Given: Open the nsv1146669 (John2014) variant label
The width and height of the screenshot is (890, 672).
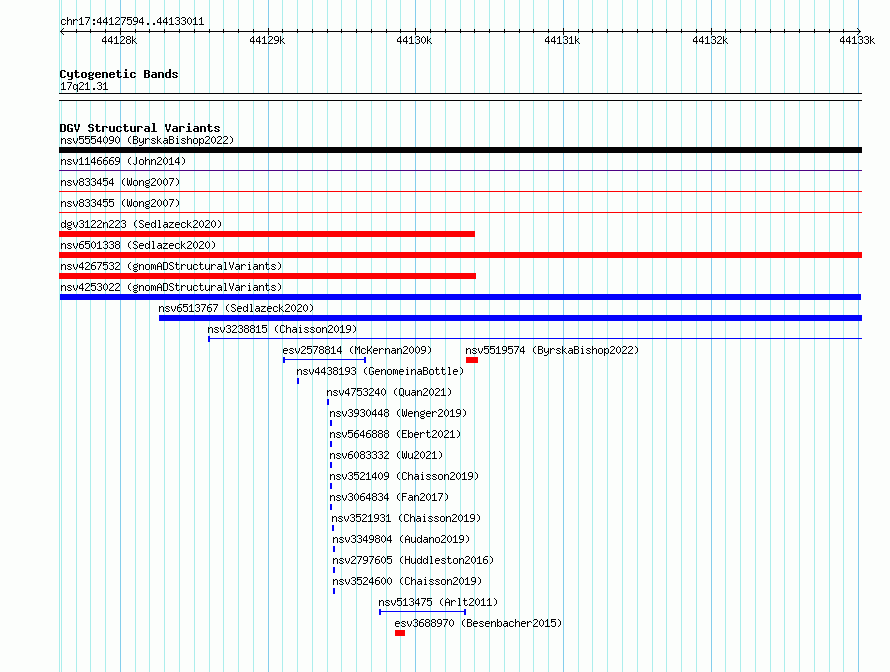Looking at the screenshot, I should tap(123, 161).
